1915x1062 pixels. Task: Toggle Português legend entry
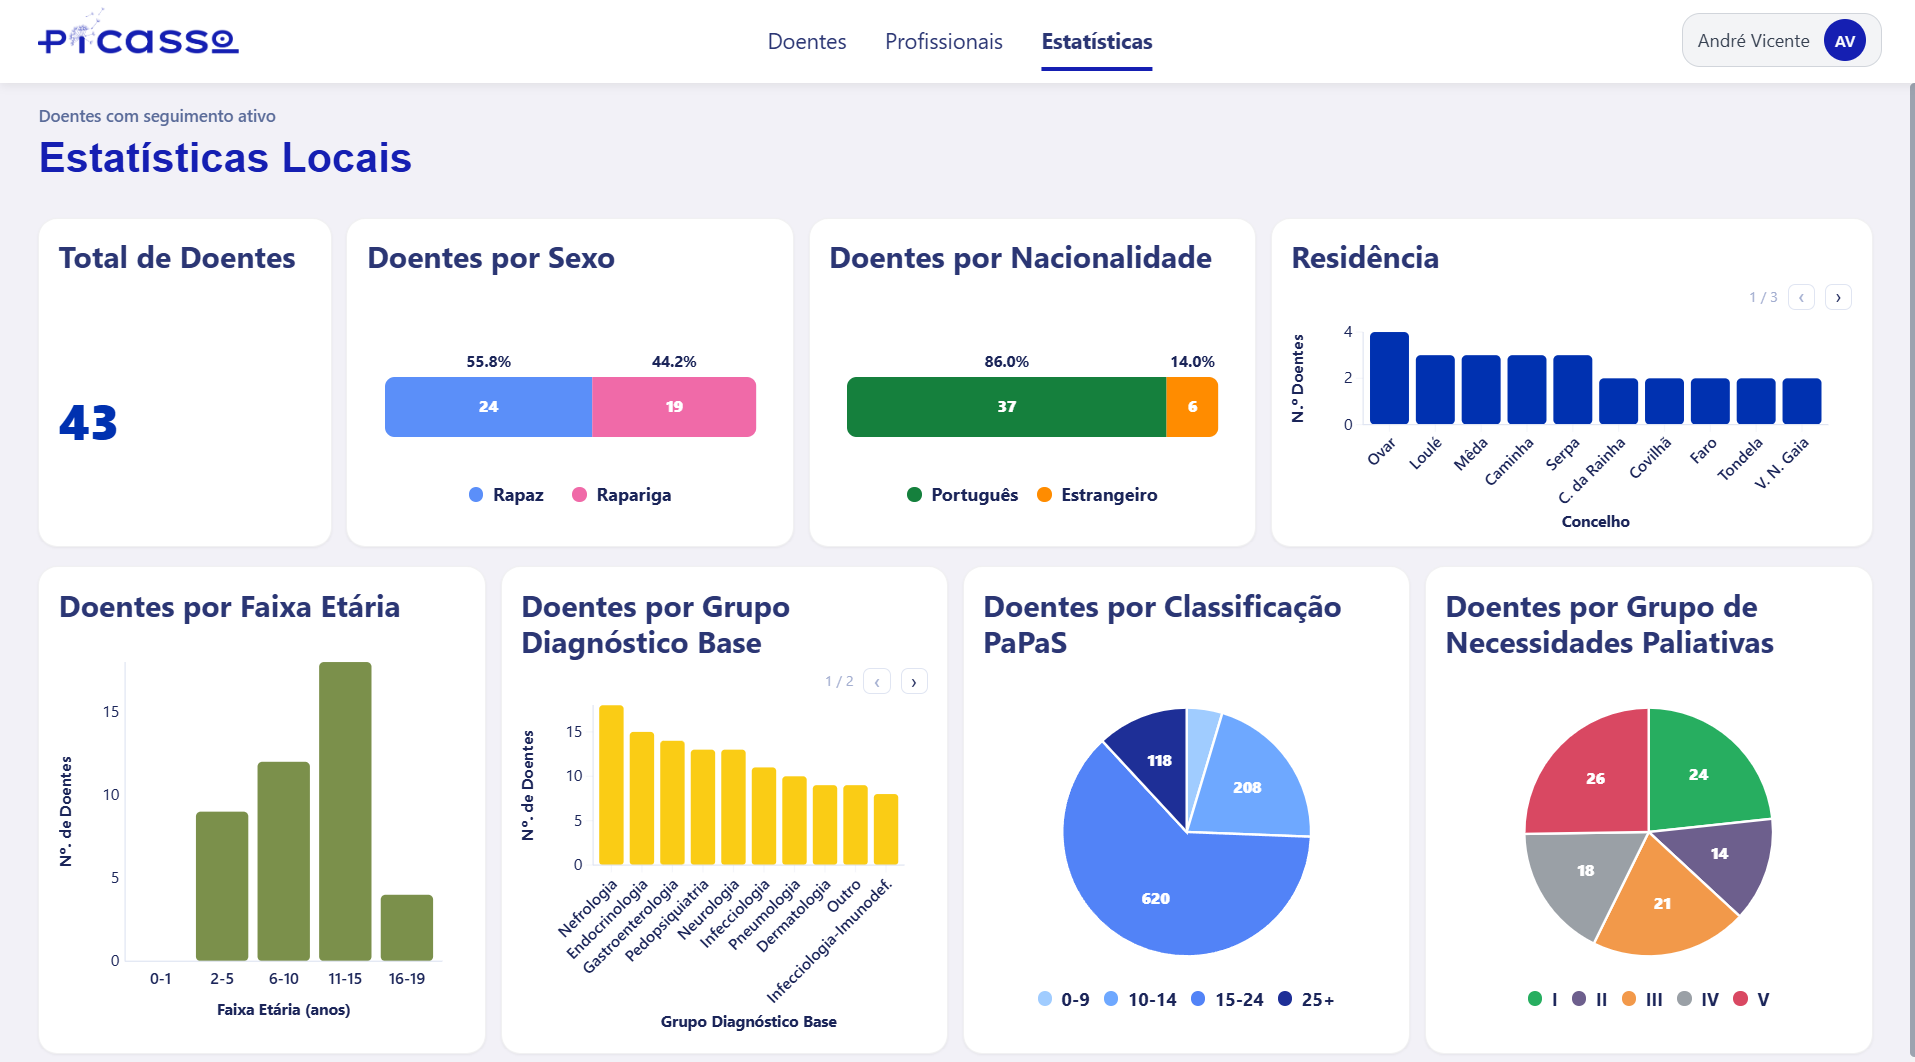tap(962, 495)
